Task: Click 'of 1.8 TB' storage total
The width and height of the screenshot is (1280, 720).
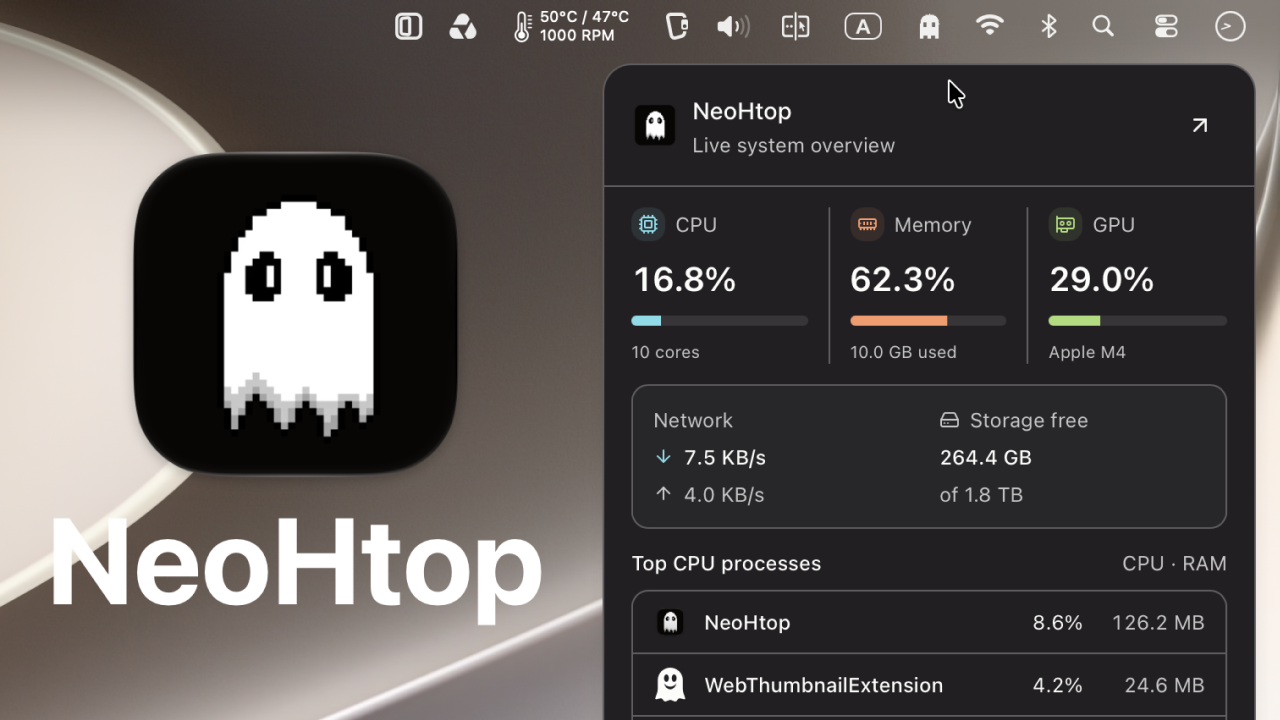Action: [981, 494]
